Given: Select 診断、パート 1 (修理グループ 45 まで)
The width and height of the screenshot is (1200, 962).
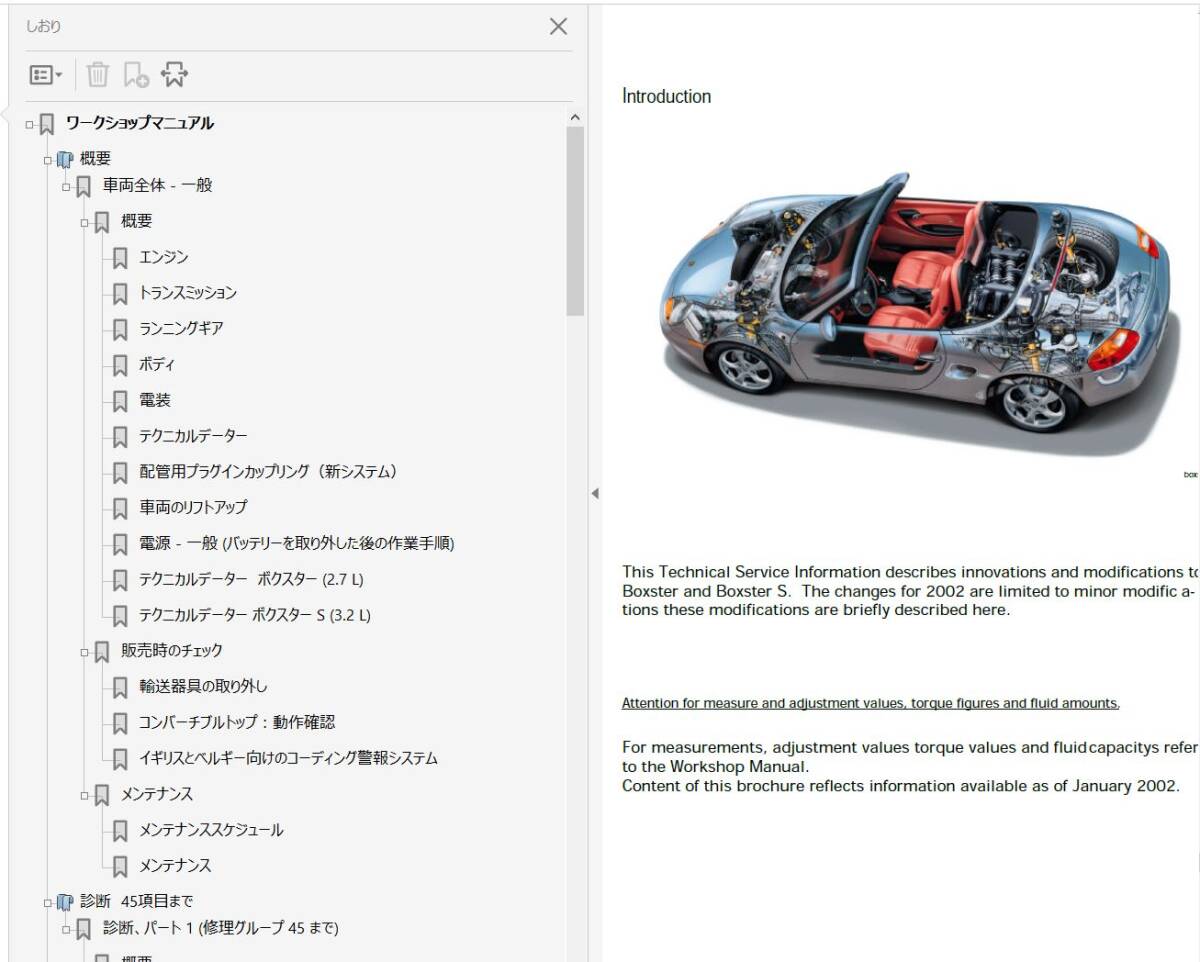Looking at the screenshot, I should click(x=221, y=928).
